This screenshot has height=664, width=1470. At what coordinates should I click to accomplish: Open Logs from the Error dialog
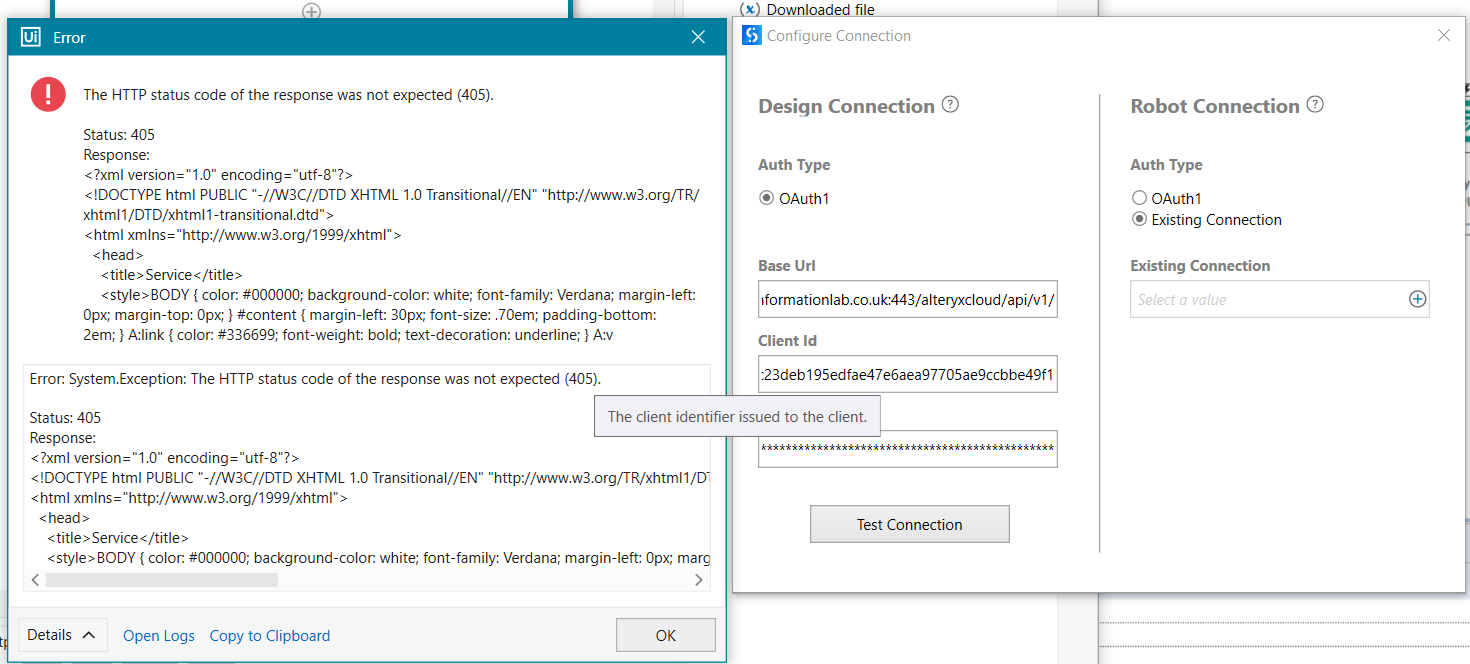(x=159, y=636)
